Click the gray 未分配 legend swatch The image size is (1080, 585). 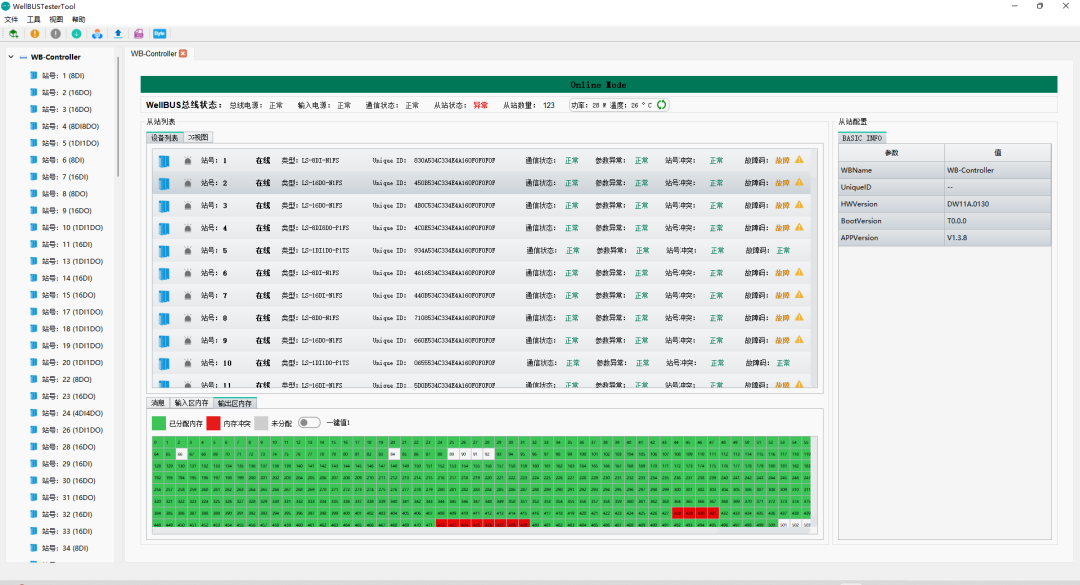(x=261, y=423)
